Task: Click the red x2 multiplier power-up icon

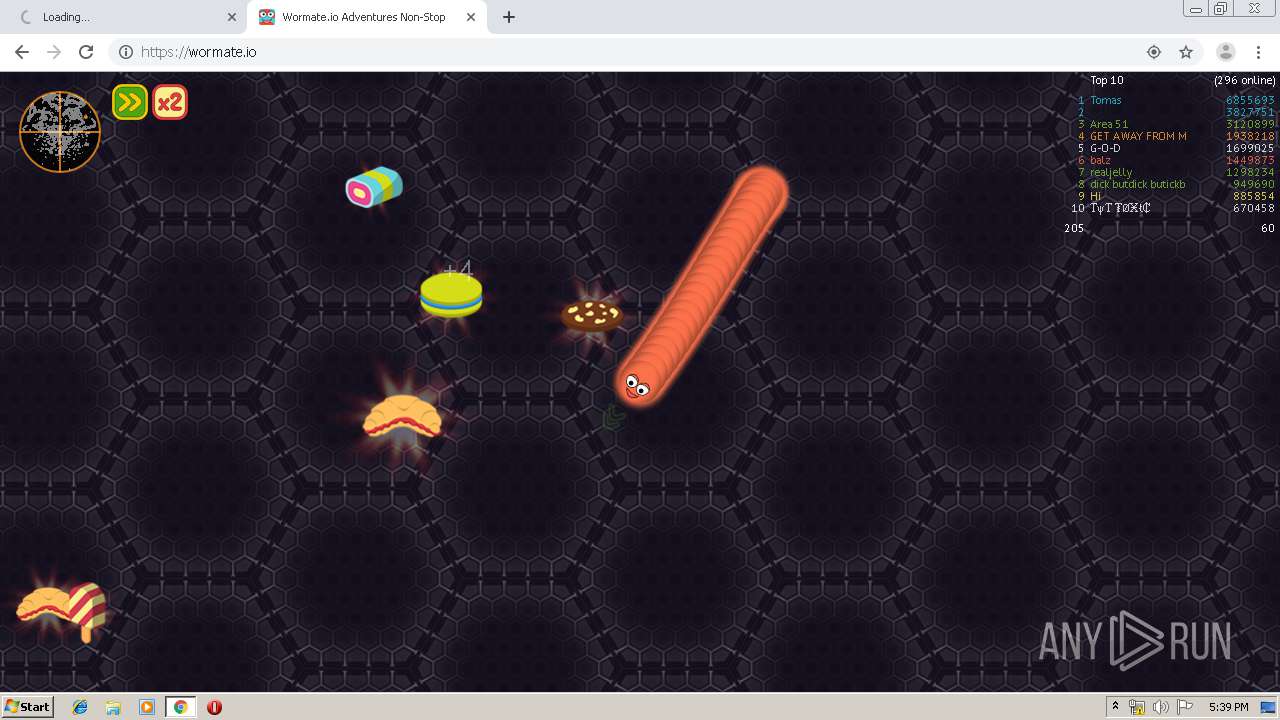Action: (170, 102)
